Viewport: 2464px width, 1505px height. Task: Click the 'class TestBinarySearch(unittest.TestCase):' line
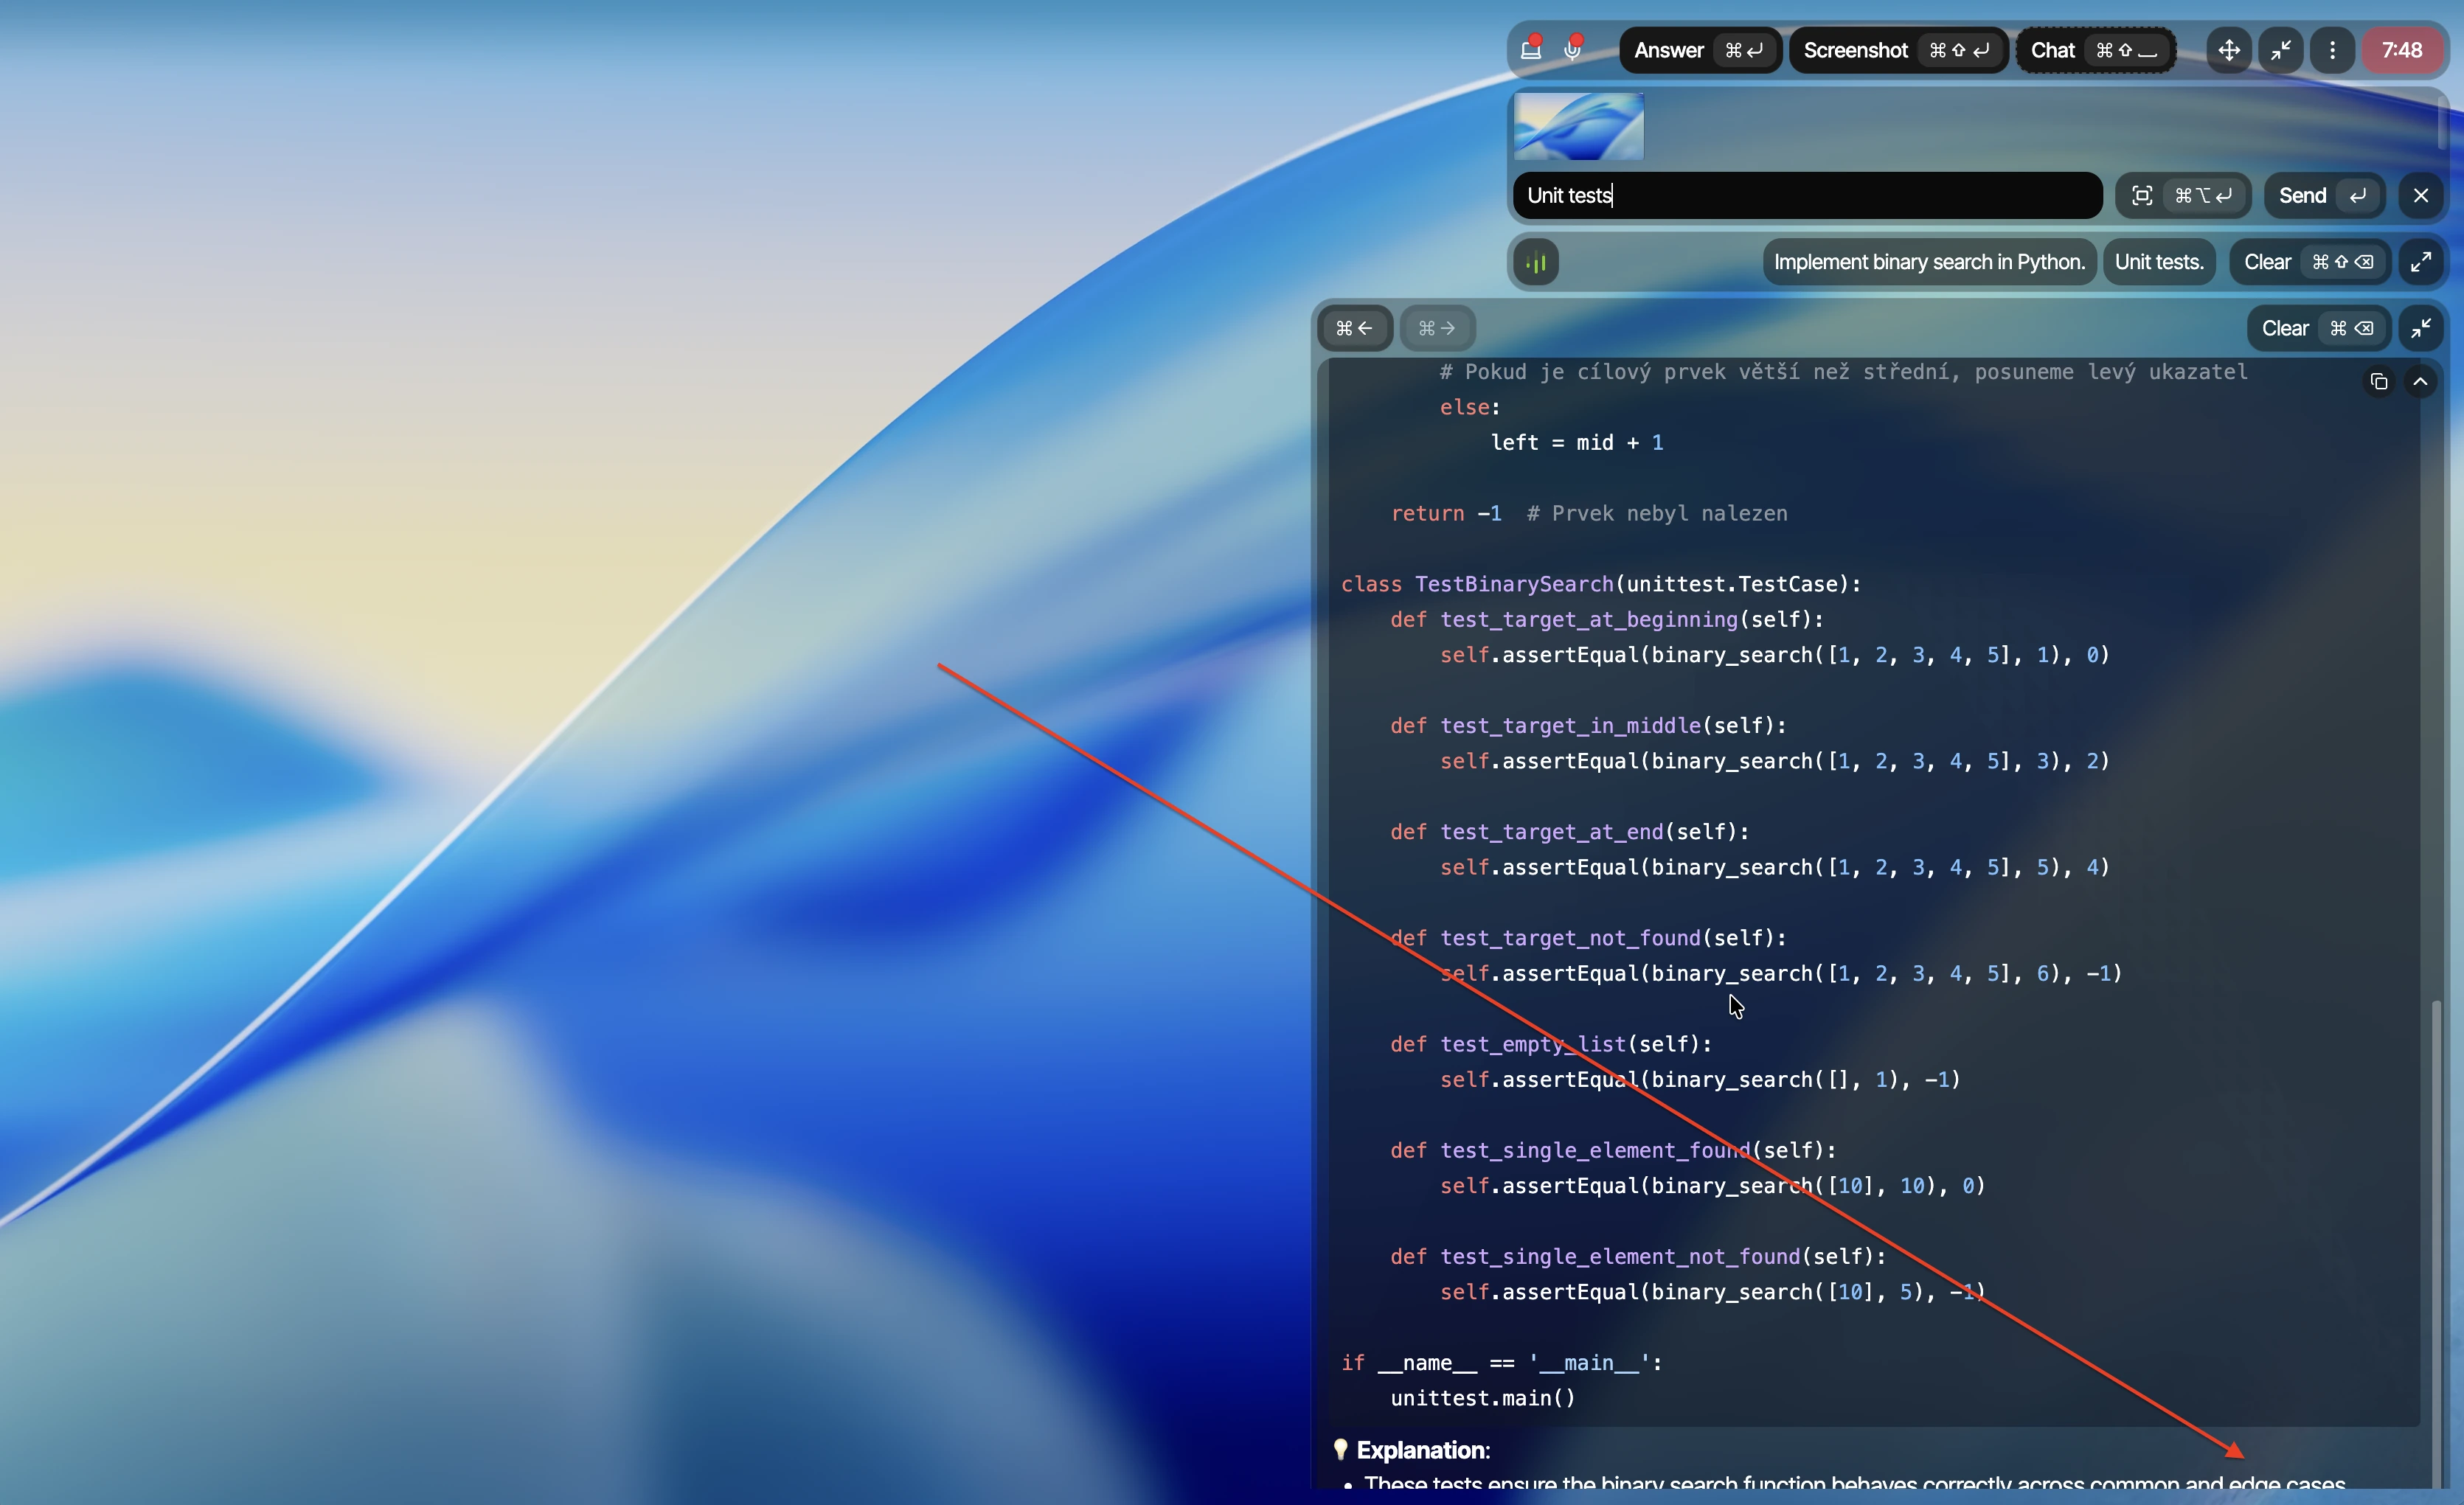[x=1601, y=584]
